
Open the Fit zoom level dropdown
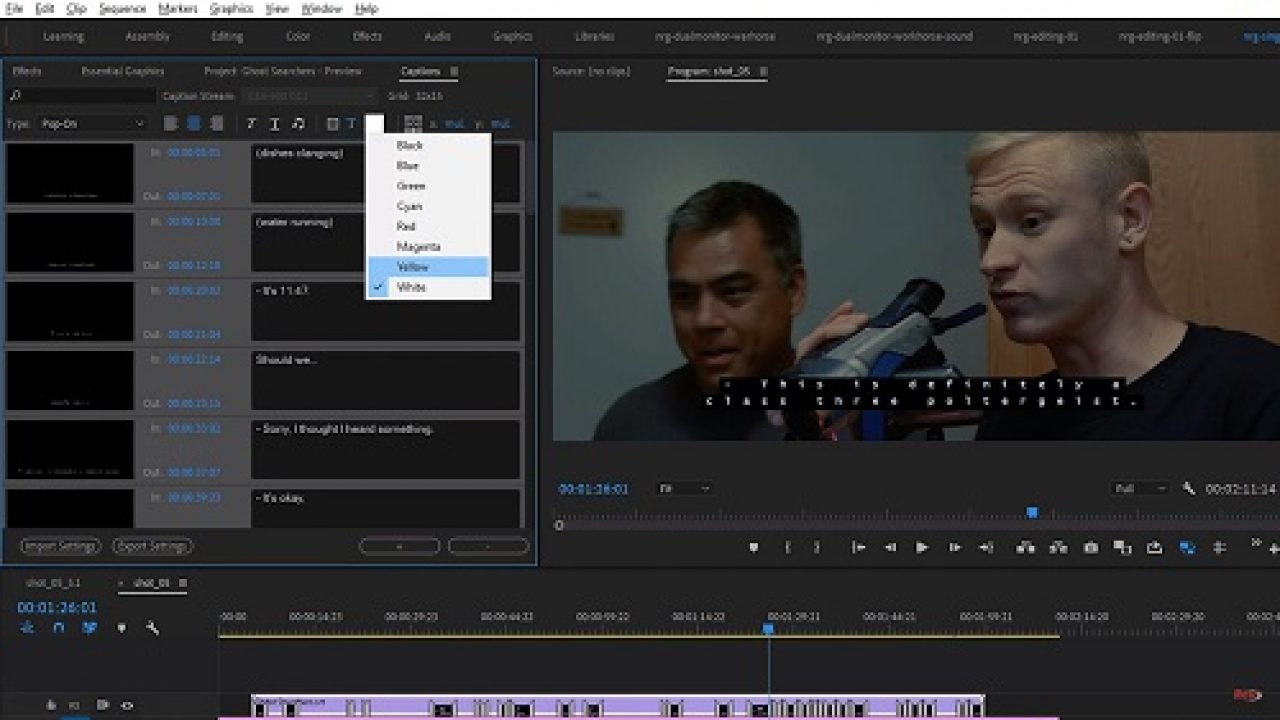tap(684, 489)
